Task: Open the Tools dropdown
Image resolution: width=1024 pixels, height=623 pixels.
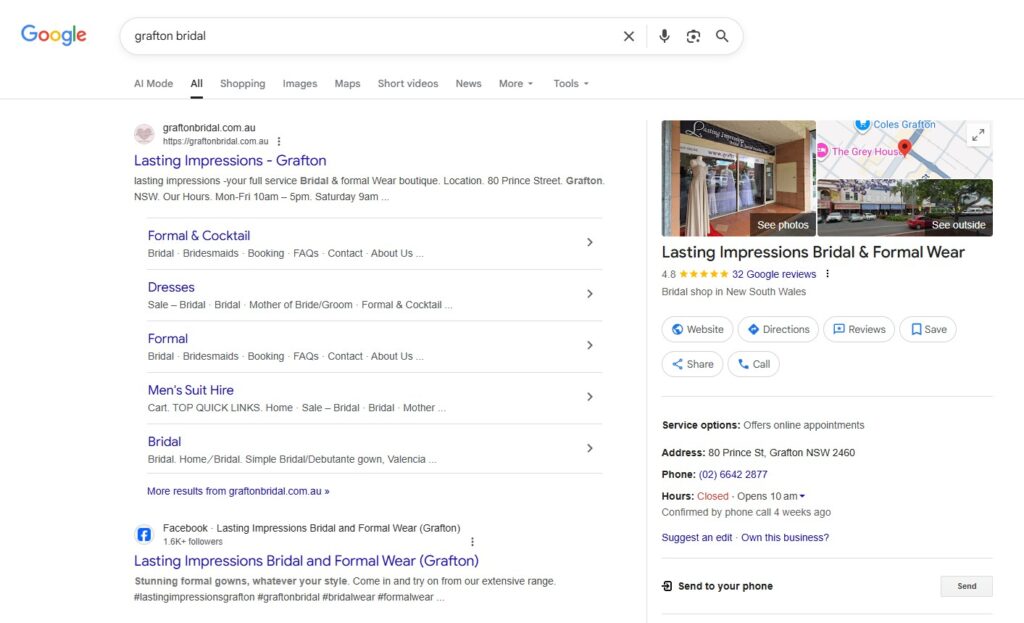Action: [x=571, y=84]
